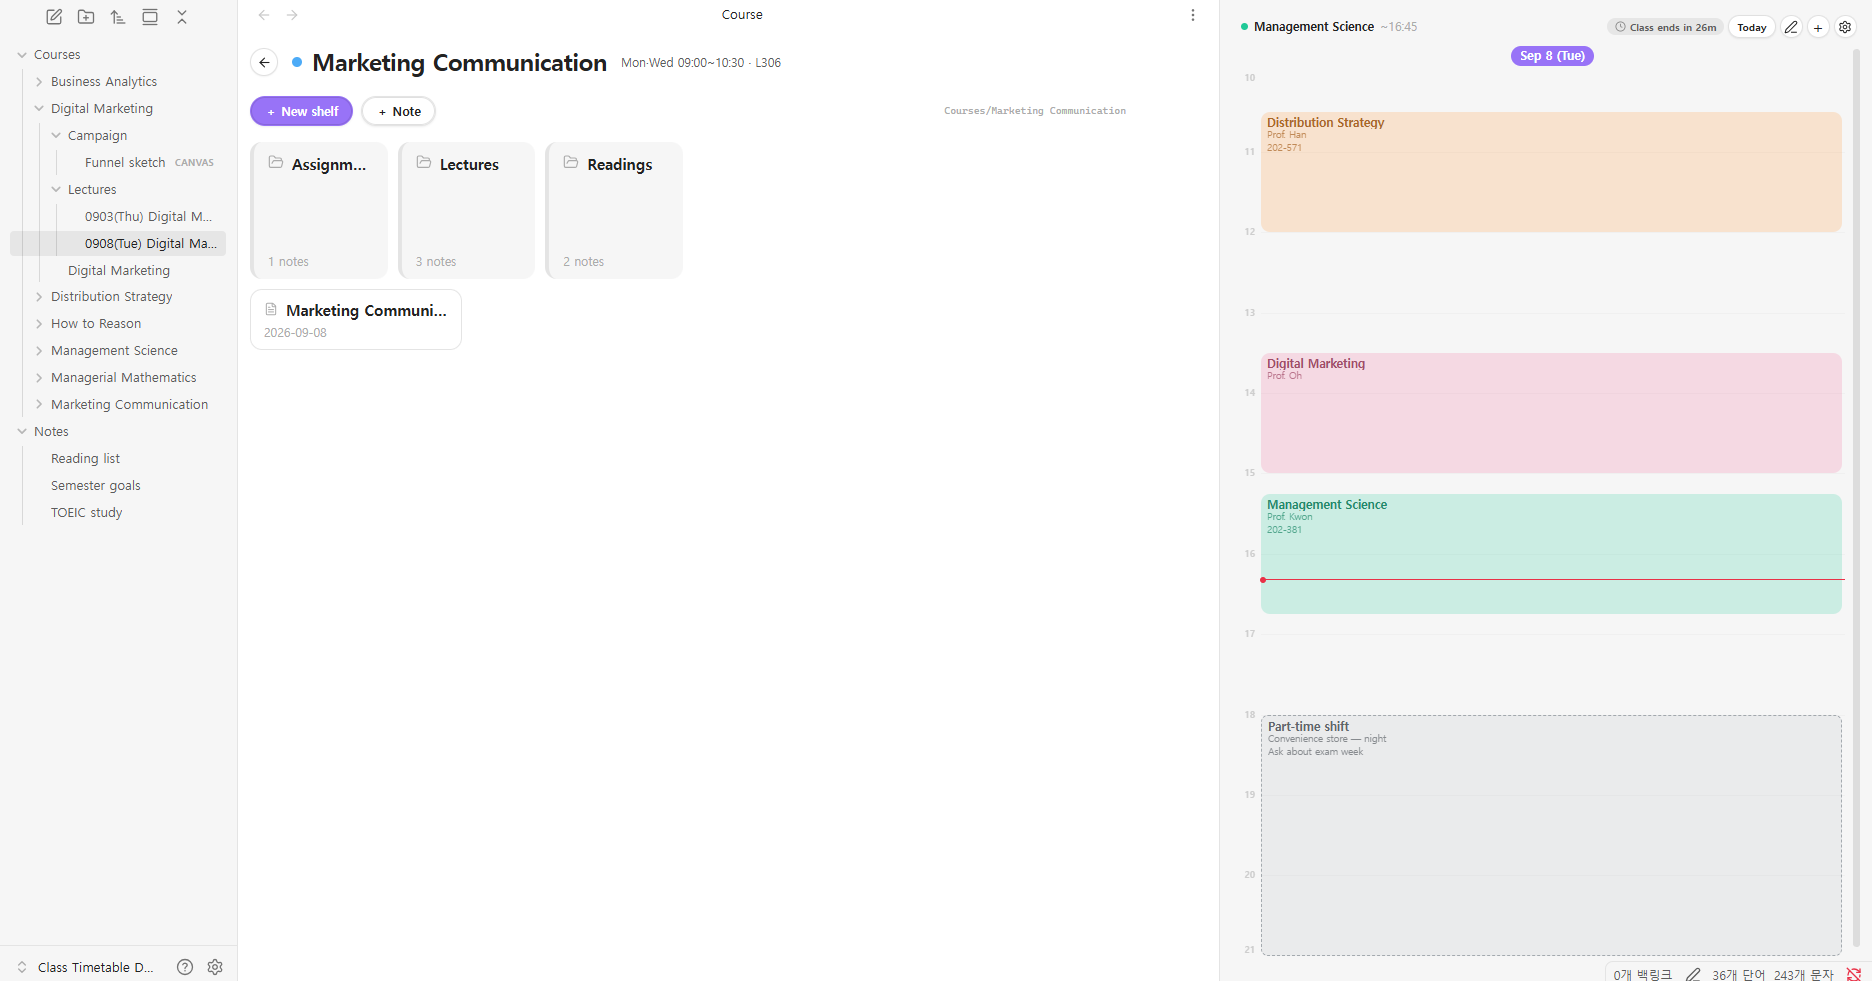Expand the Marketing Communication folder in sidebar
The image size is (1872, 981).
point(39,405)
